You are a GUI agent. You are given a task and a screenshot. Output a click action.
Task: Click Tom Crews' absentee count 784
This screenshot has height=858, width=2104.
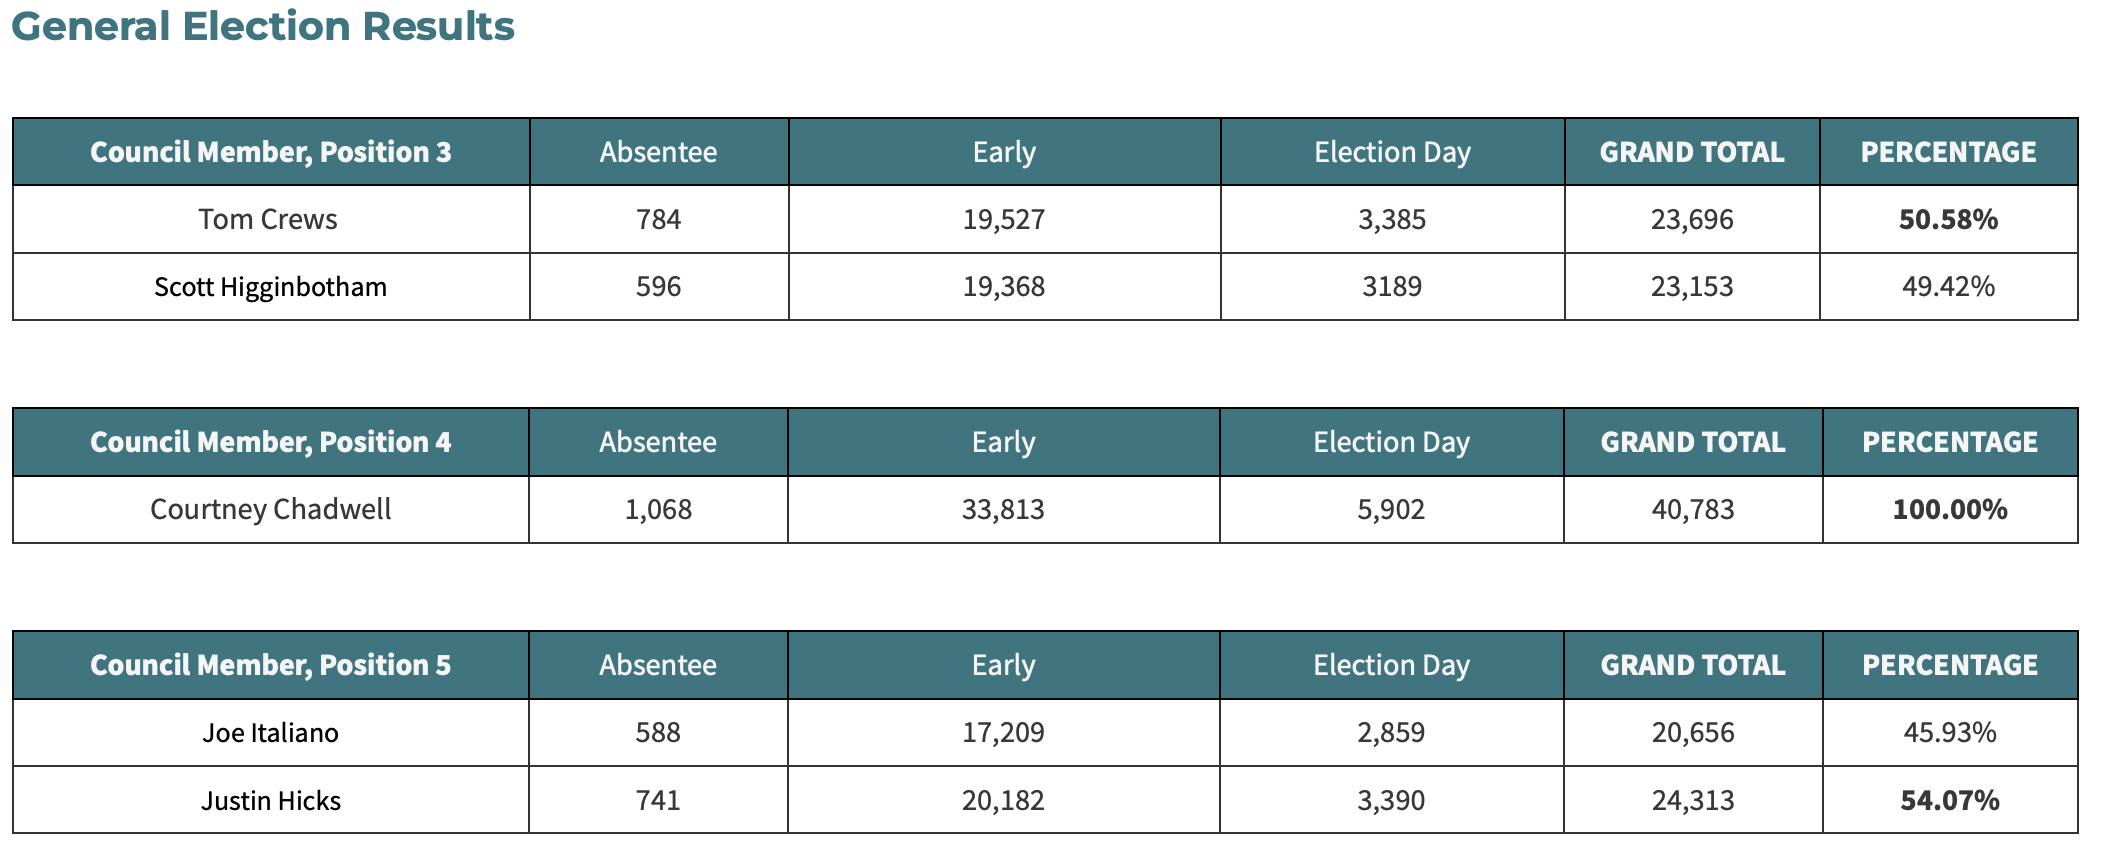659,219
